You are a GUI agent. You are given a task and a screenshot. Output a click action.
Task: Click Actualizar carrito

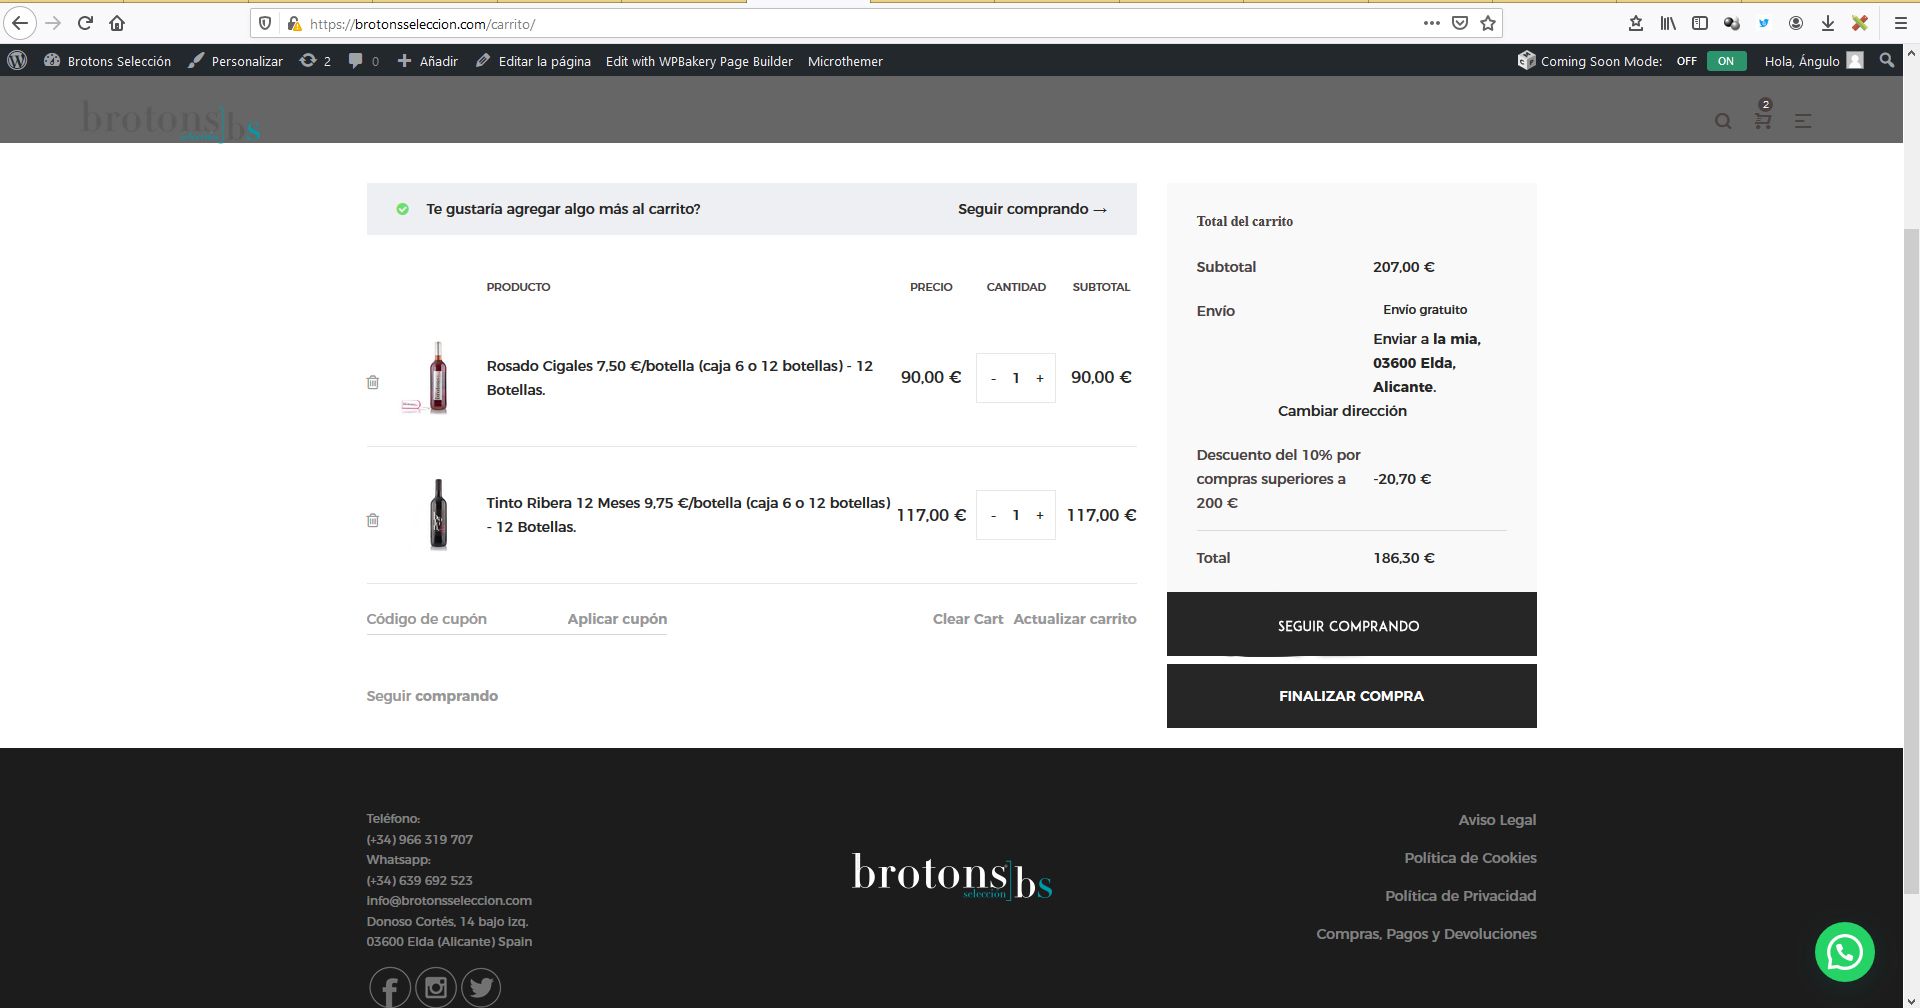(1075, 619)
